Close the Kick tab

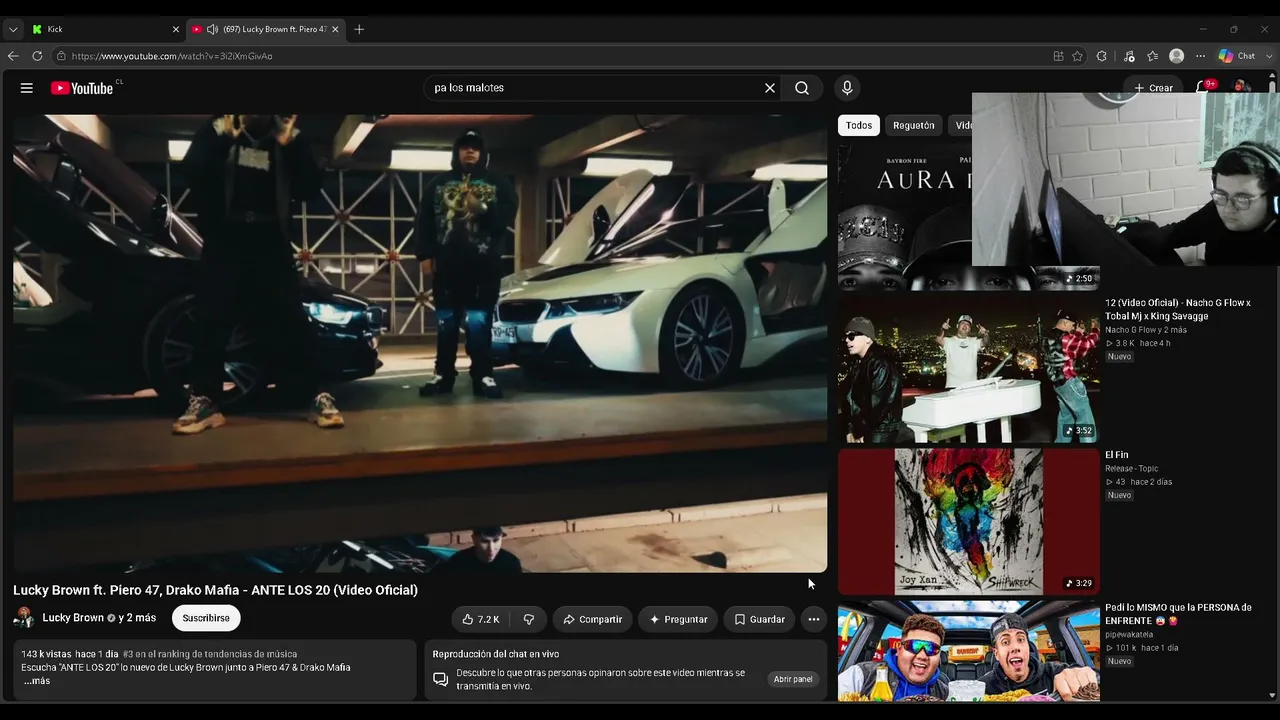[176, 29]
